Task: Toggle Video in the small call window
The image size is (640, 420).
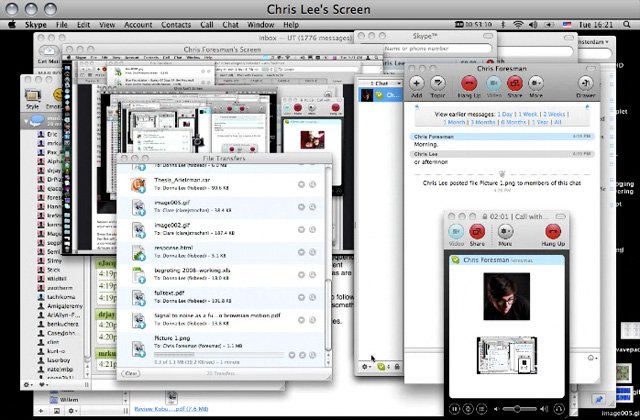Action: click(456, 231)
